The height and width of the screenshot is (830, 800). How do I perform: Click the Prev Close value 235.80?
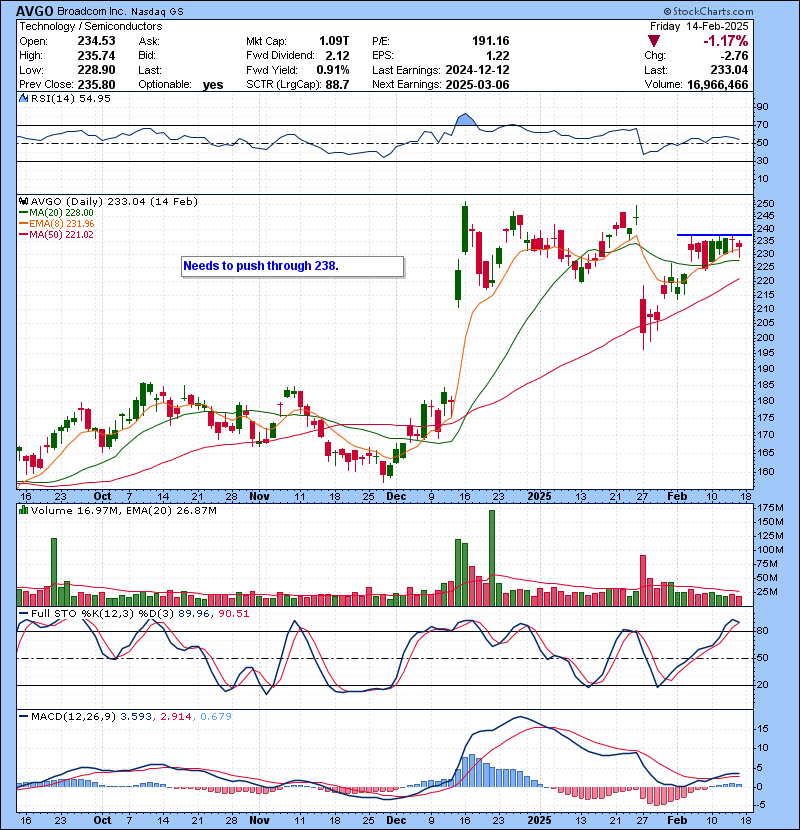pyautogui.click(x=96, y=85)
